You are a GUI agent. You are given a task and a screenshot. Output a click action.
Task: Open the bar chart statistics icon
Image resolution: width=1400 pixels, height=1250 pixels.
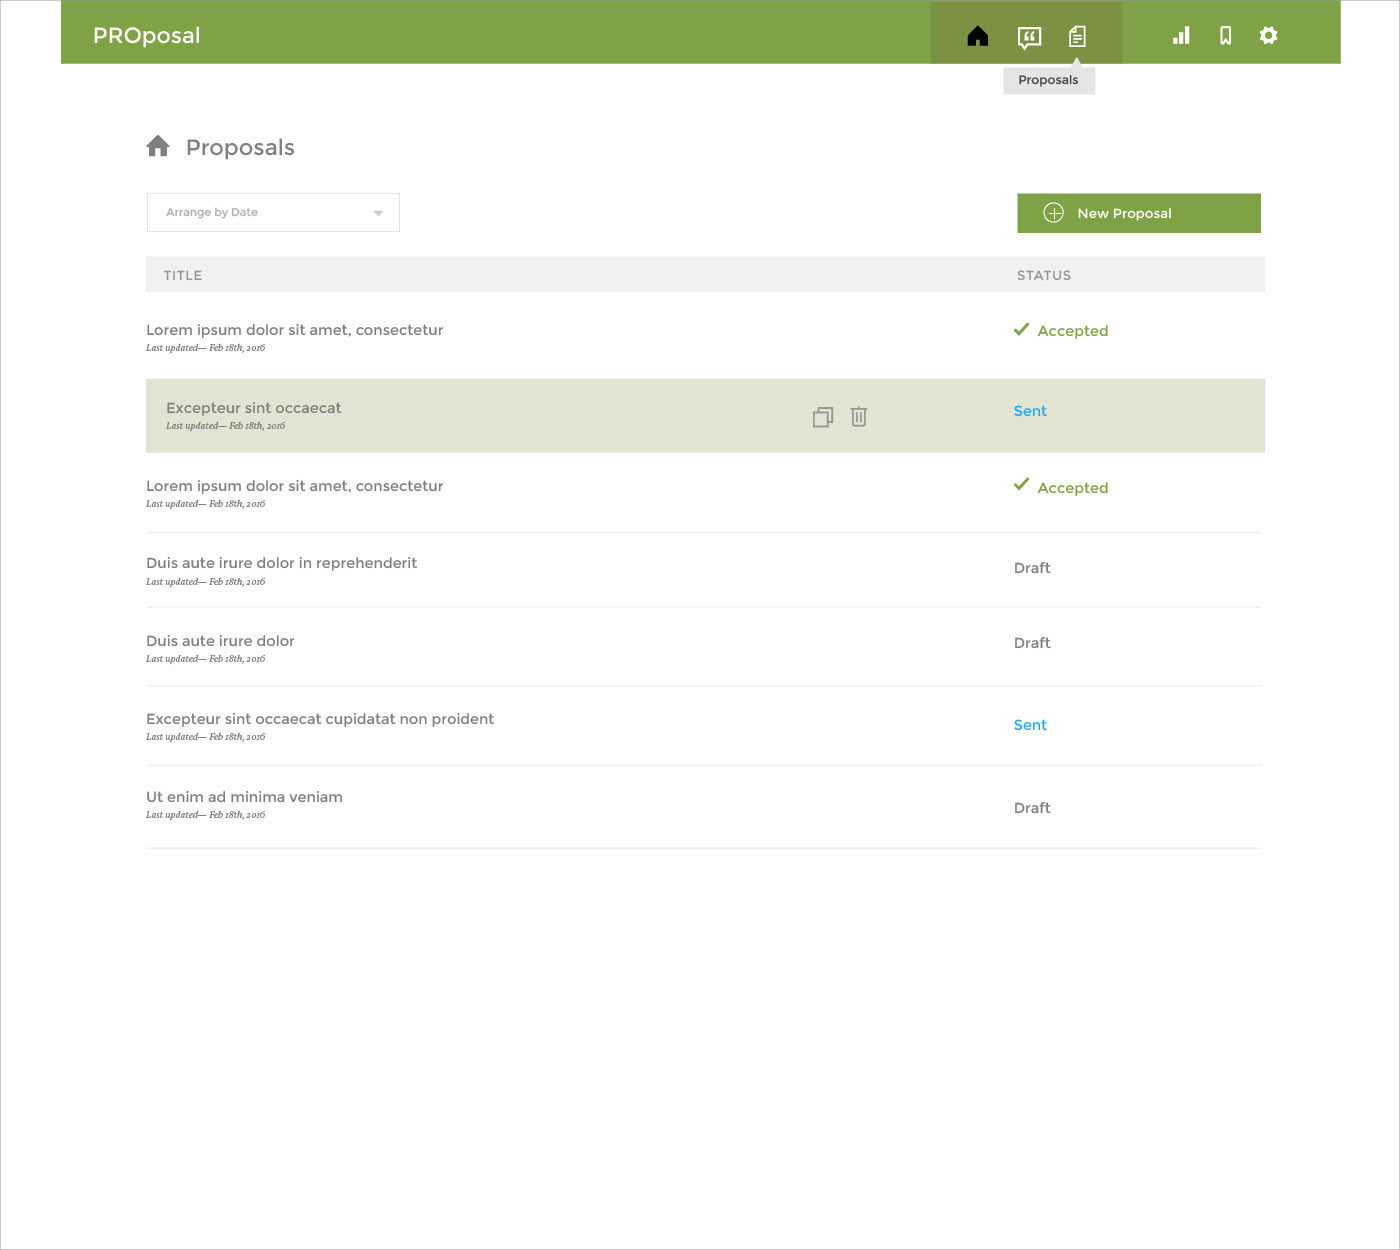click(x=1181, y=36)
